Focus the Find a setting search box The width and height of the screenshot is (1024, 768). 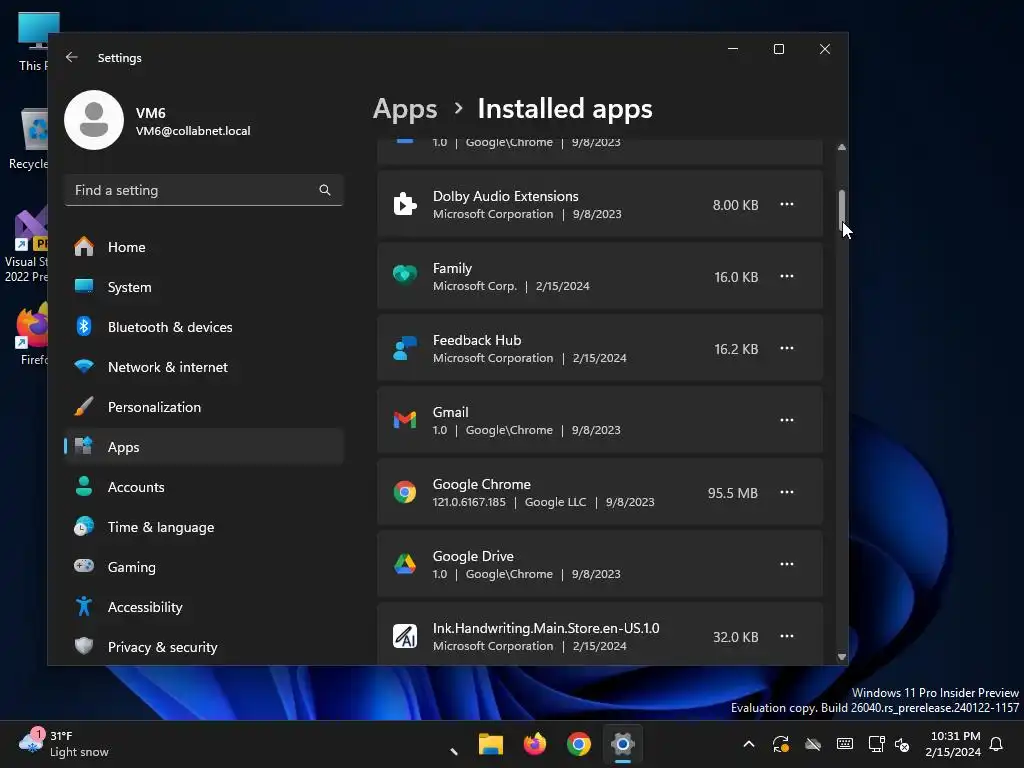204,190
